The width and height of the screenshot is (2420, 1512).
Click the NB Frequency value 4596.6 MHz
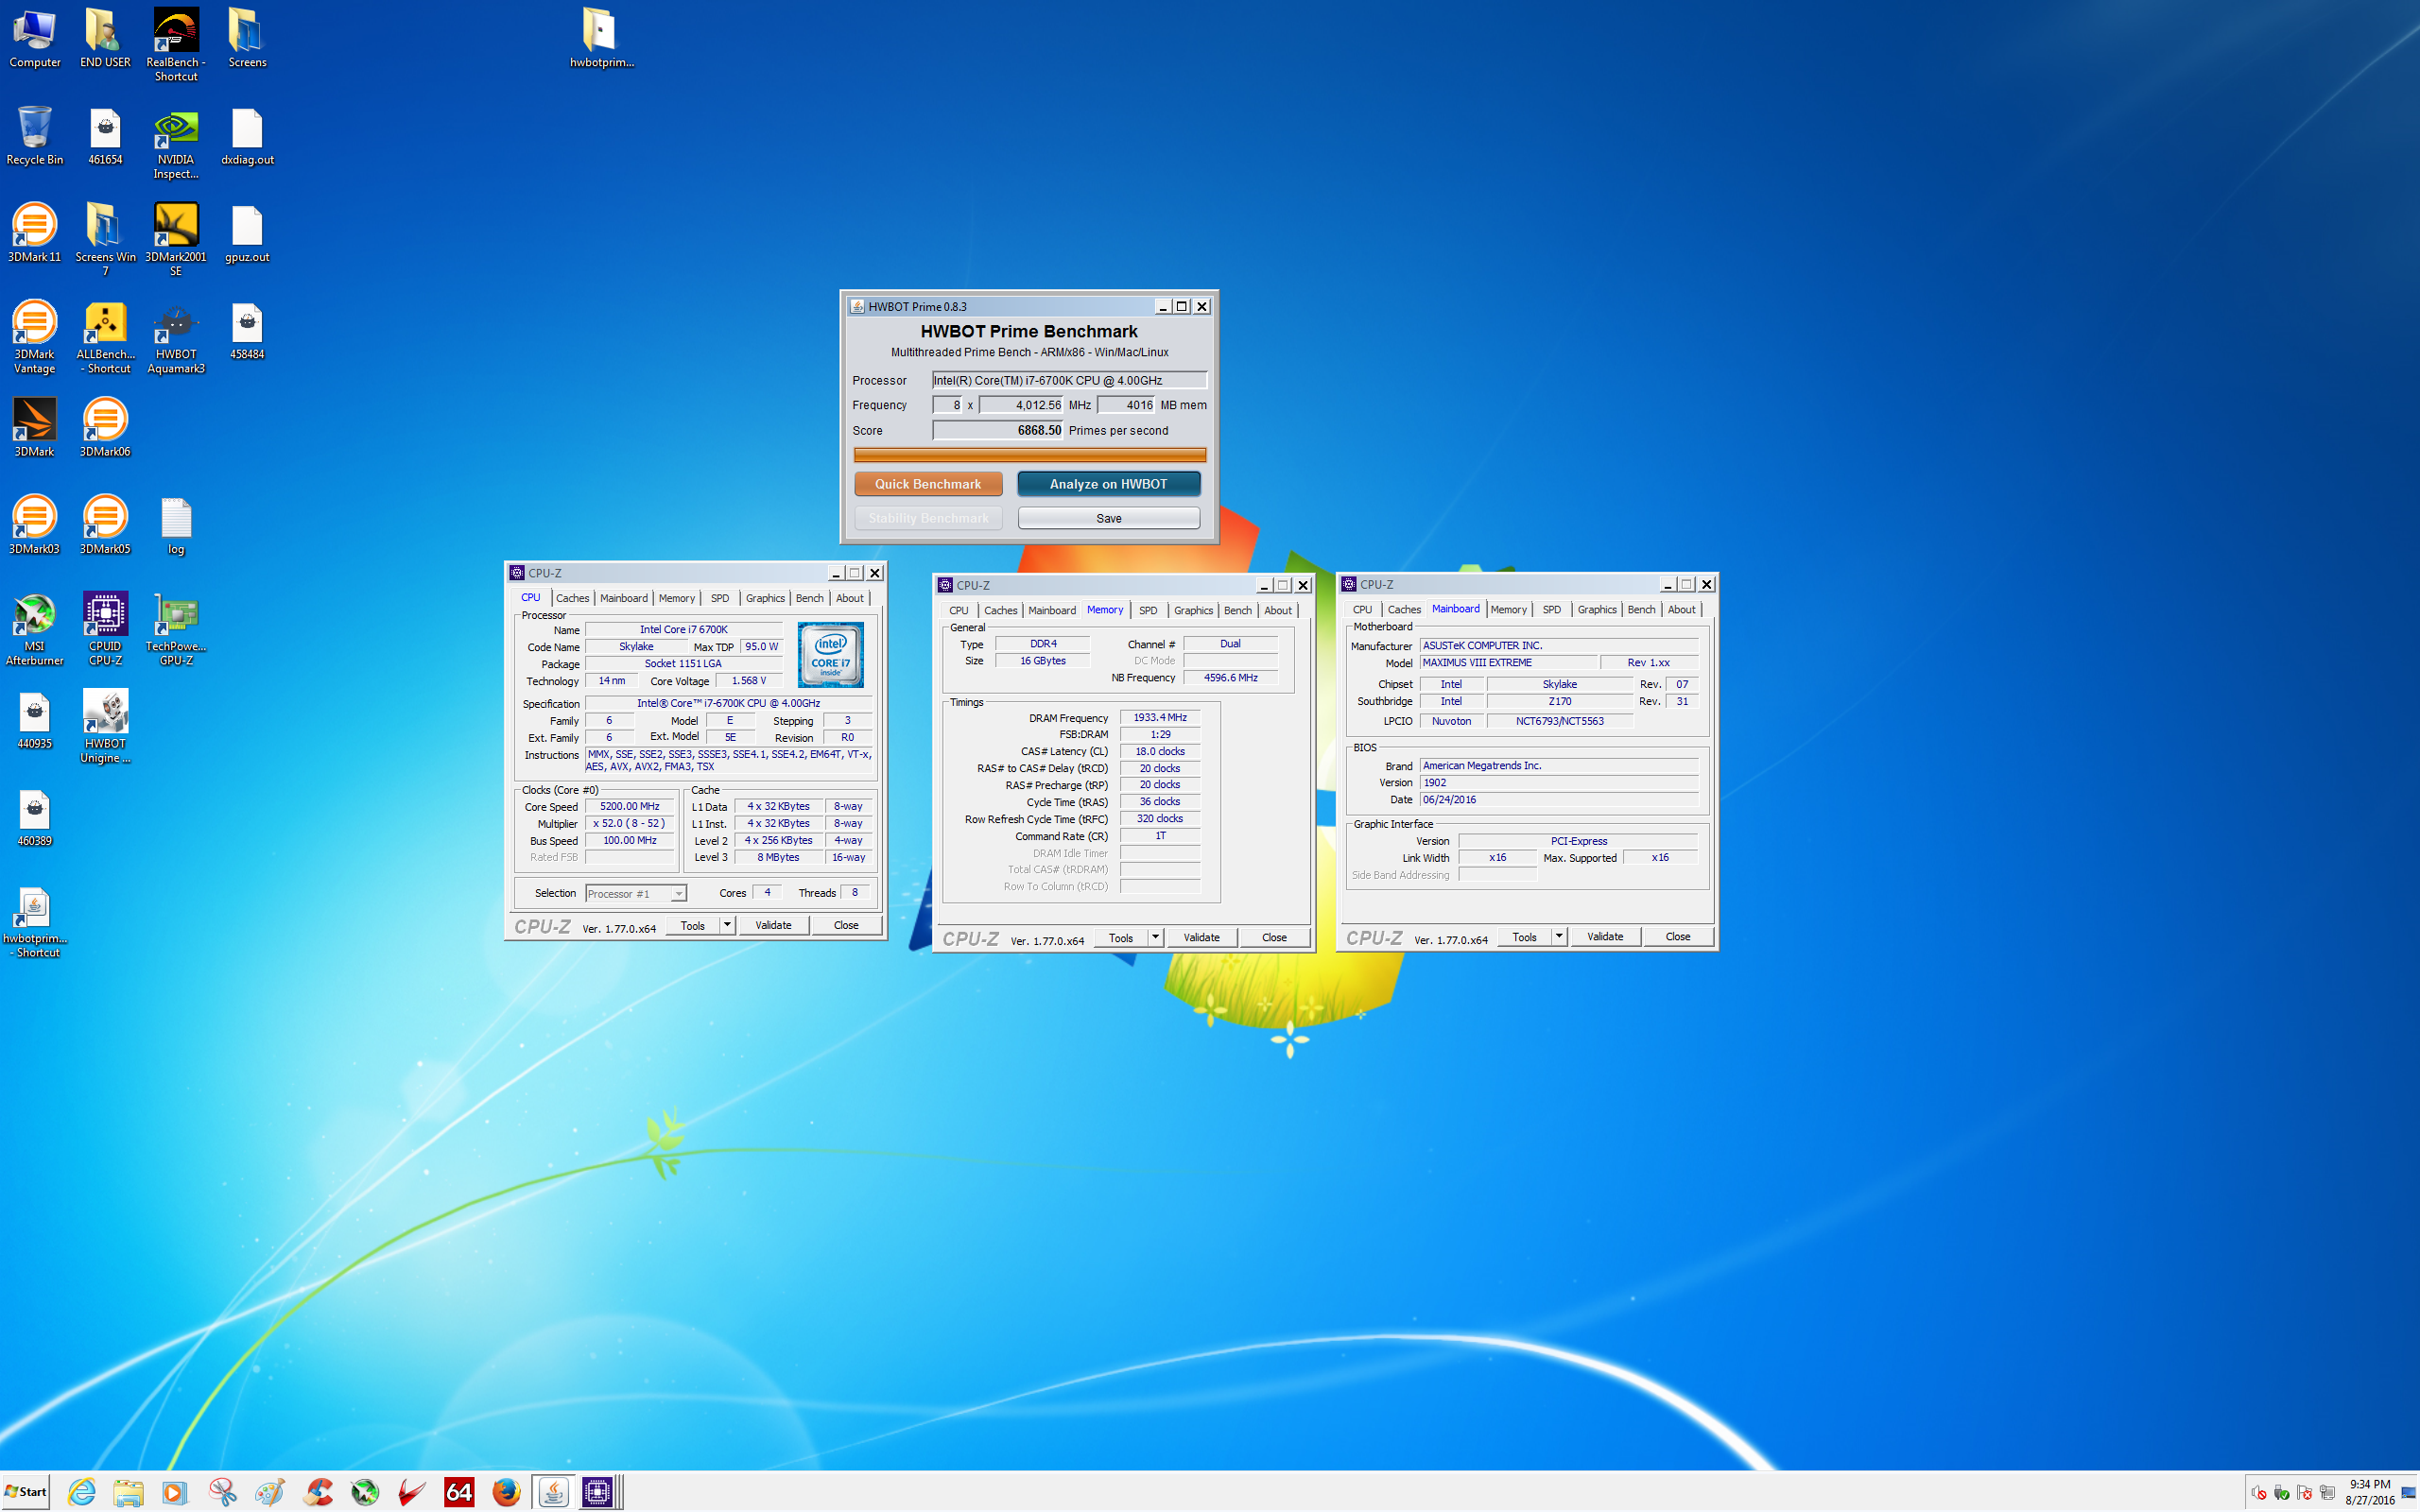pyautogui.click(x=1230, y=677)
